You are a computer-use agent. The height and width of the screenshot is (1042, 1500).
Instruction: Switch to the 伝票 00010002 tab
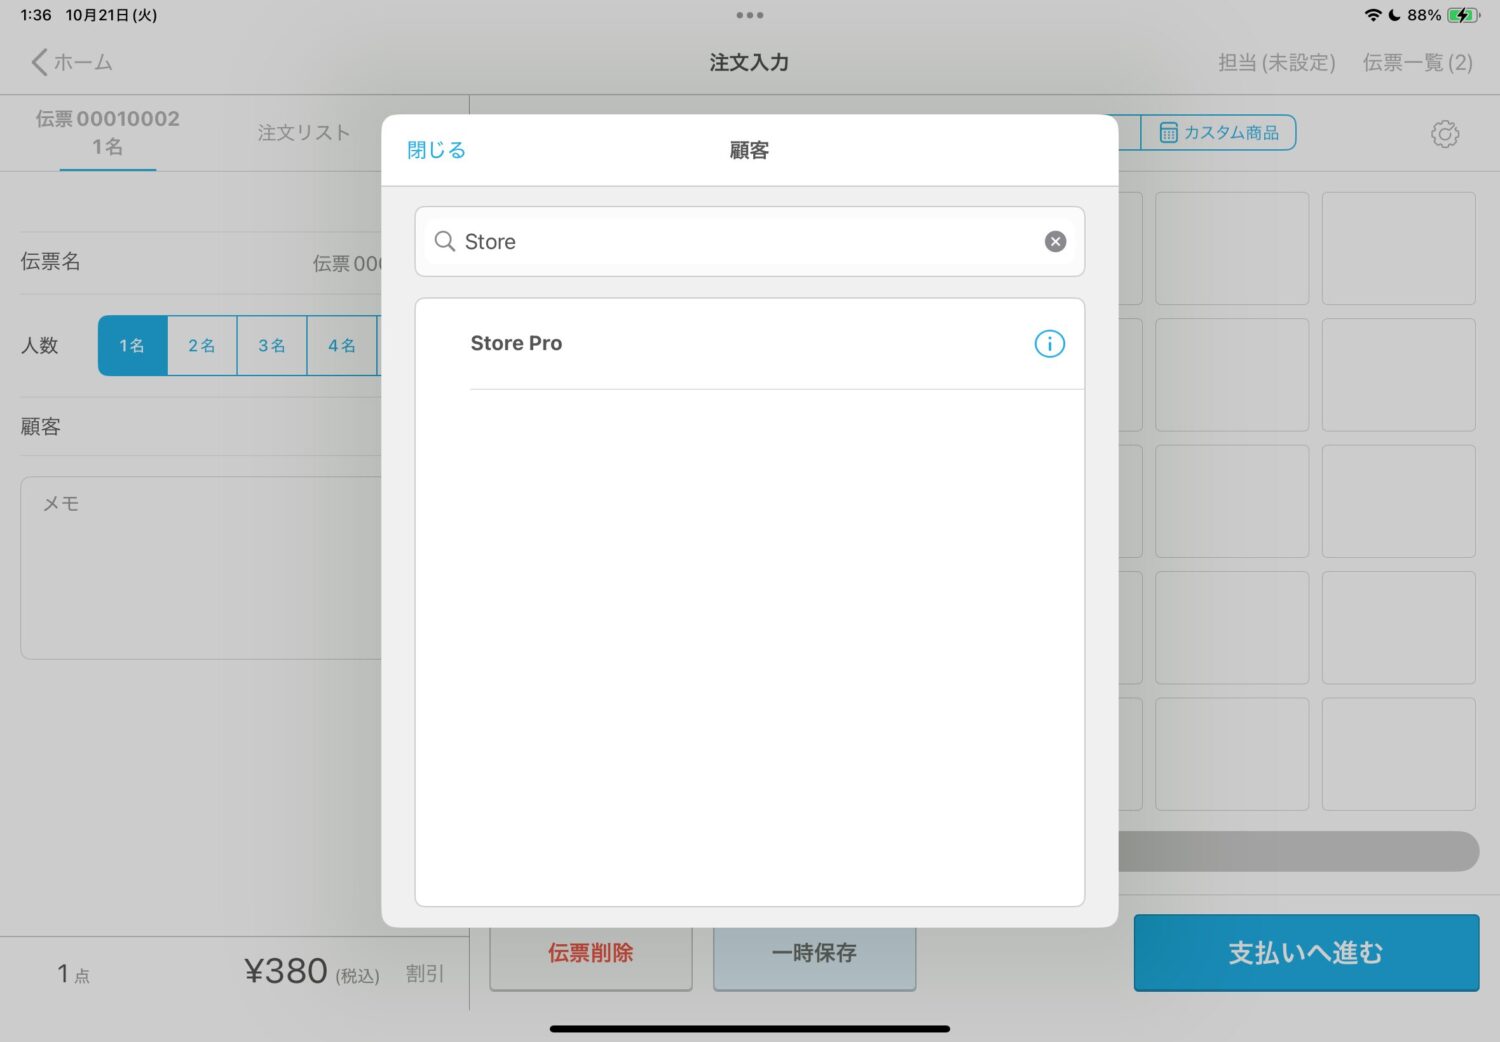[x=108, y=133]
